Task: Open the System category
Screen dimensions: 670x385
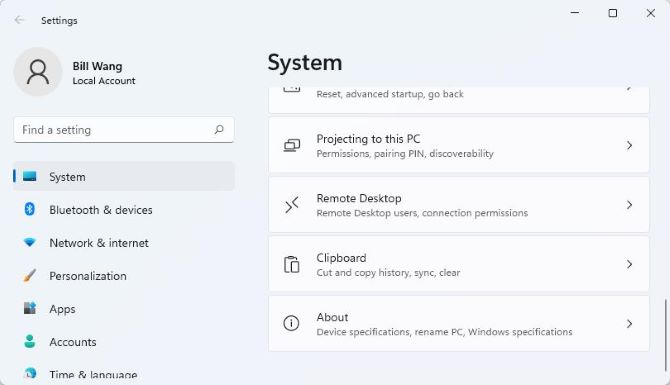Action: tap(124, 176)
